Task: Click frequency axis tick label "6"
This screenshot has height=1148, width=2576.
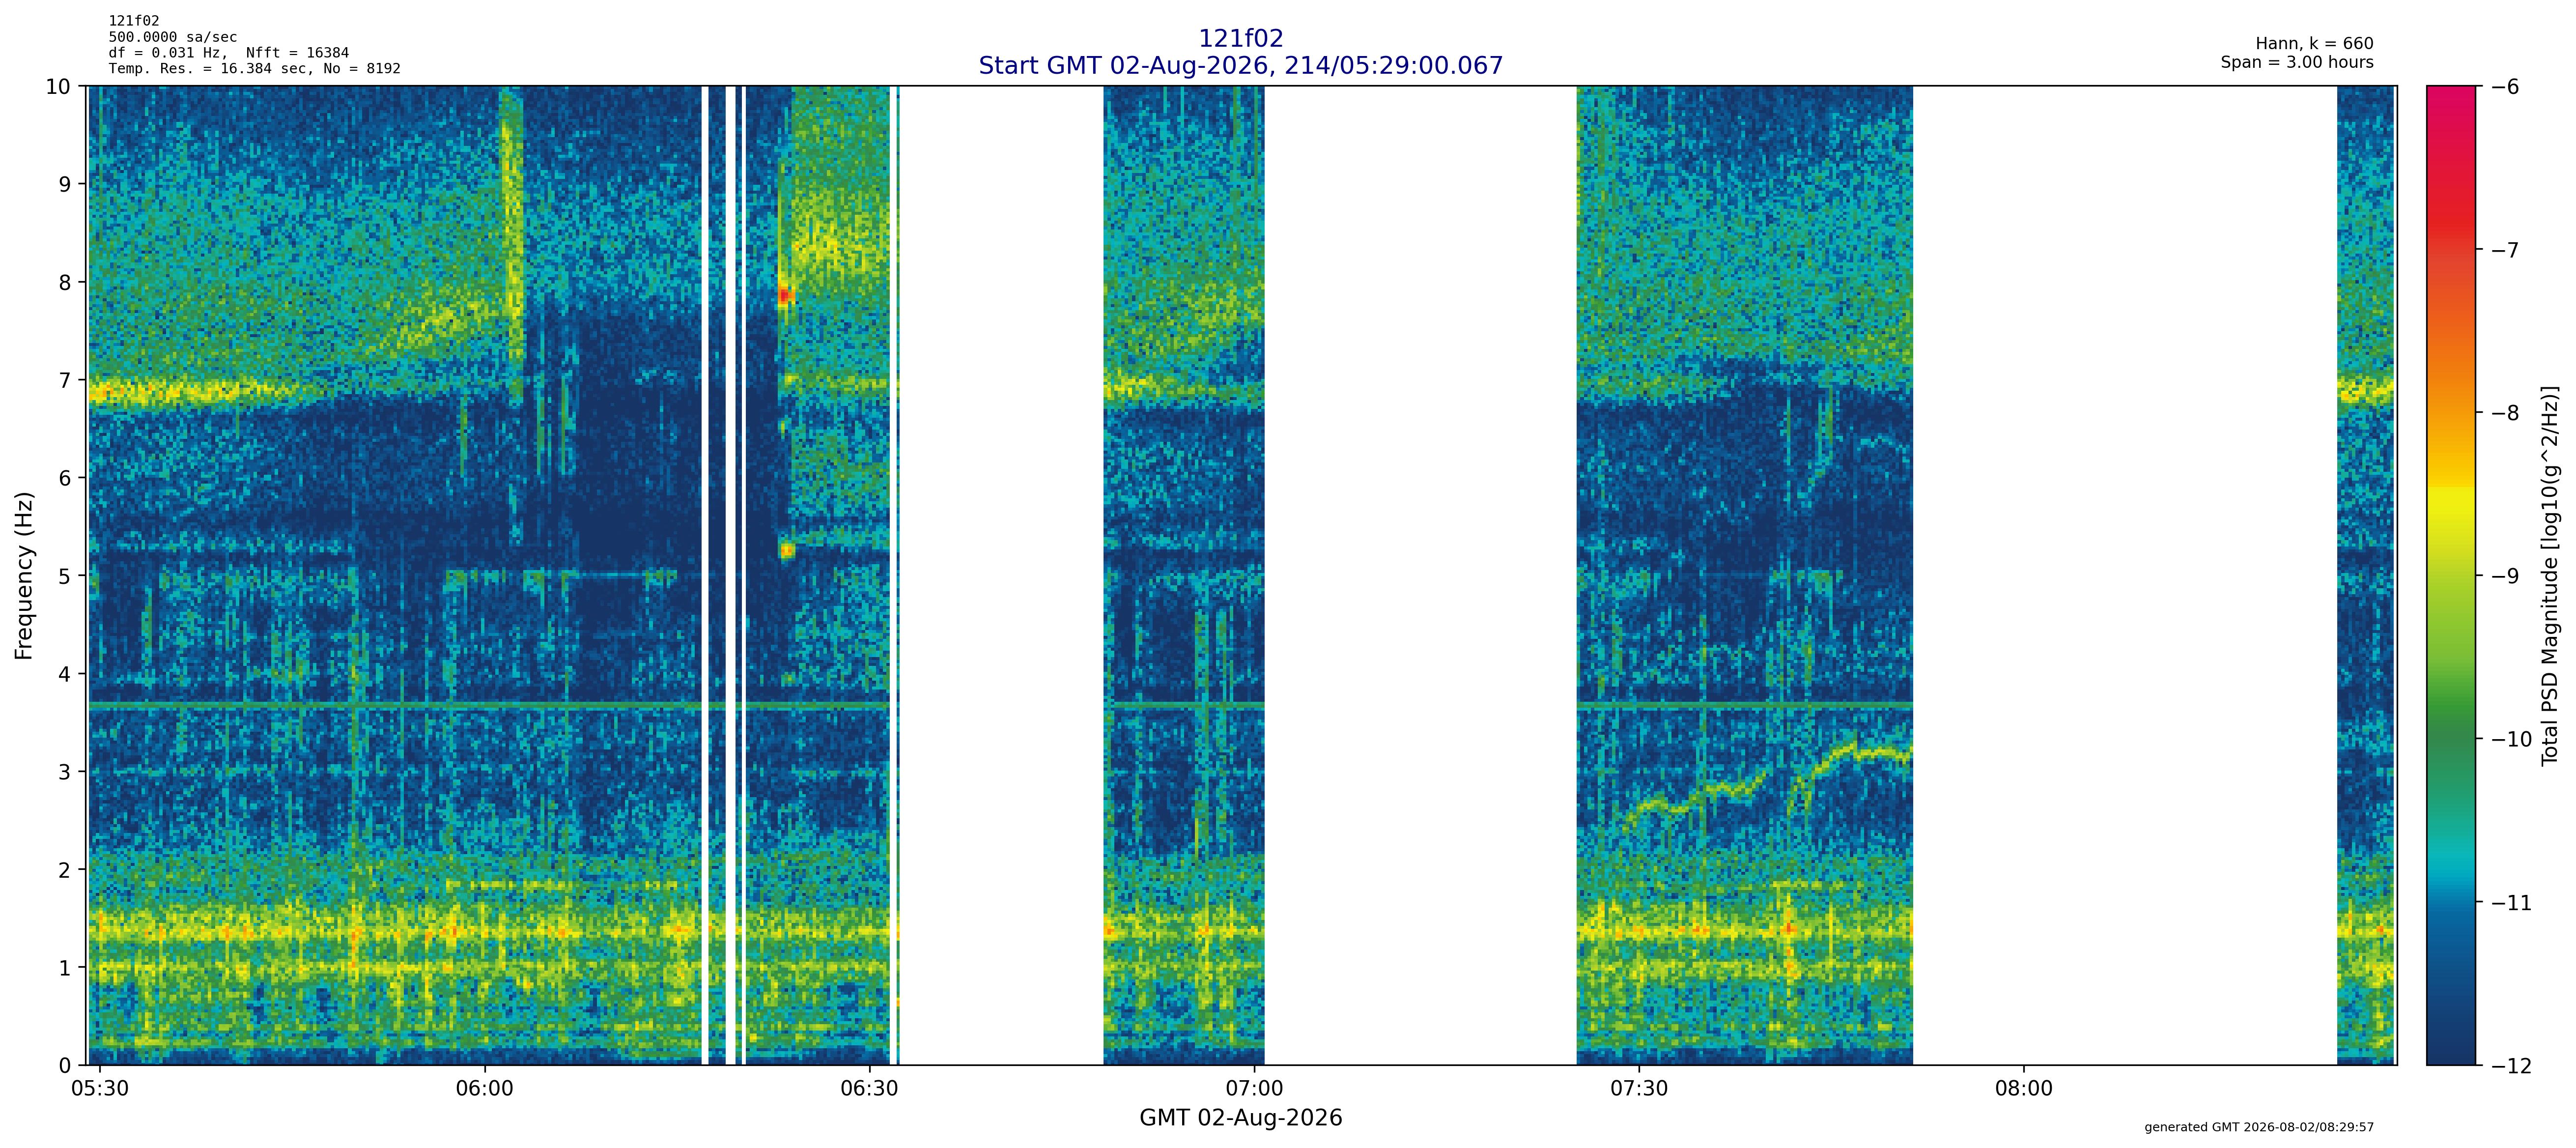Action: [65, 479]
